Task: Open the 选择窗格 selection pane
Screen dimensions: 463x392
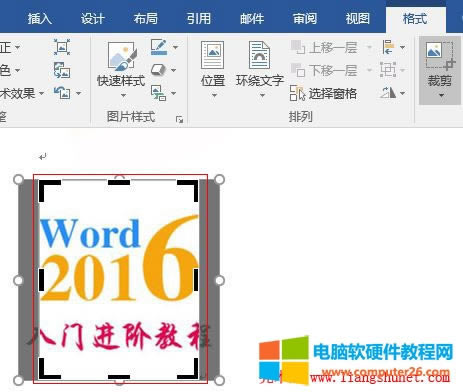Action: click(x=323, y=93)
